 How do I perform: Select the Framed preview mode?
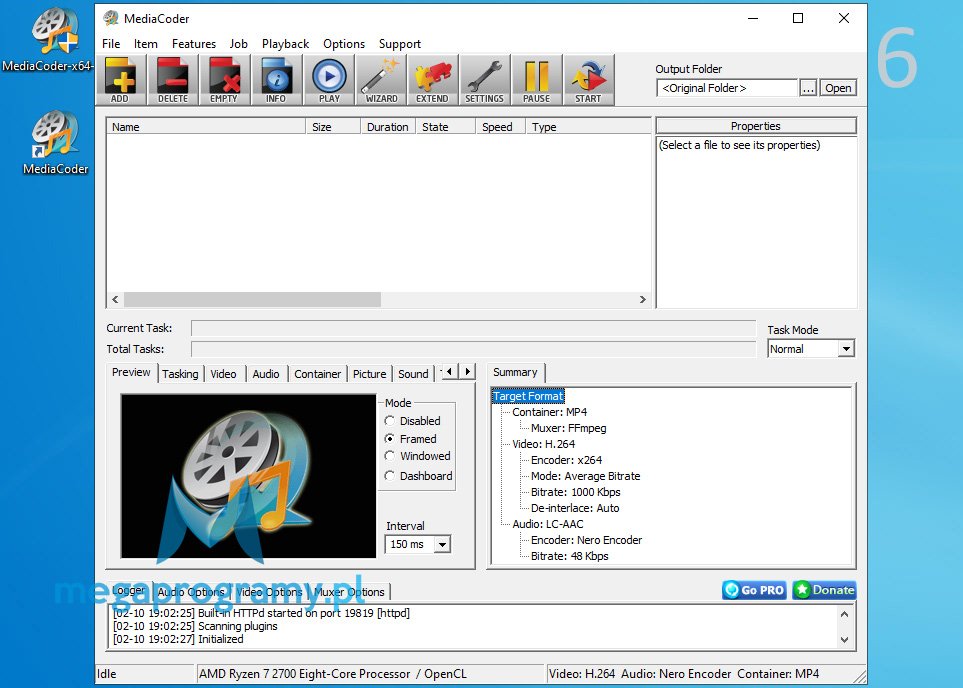coord(410,439)
